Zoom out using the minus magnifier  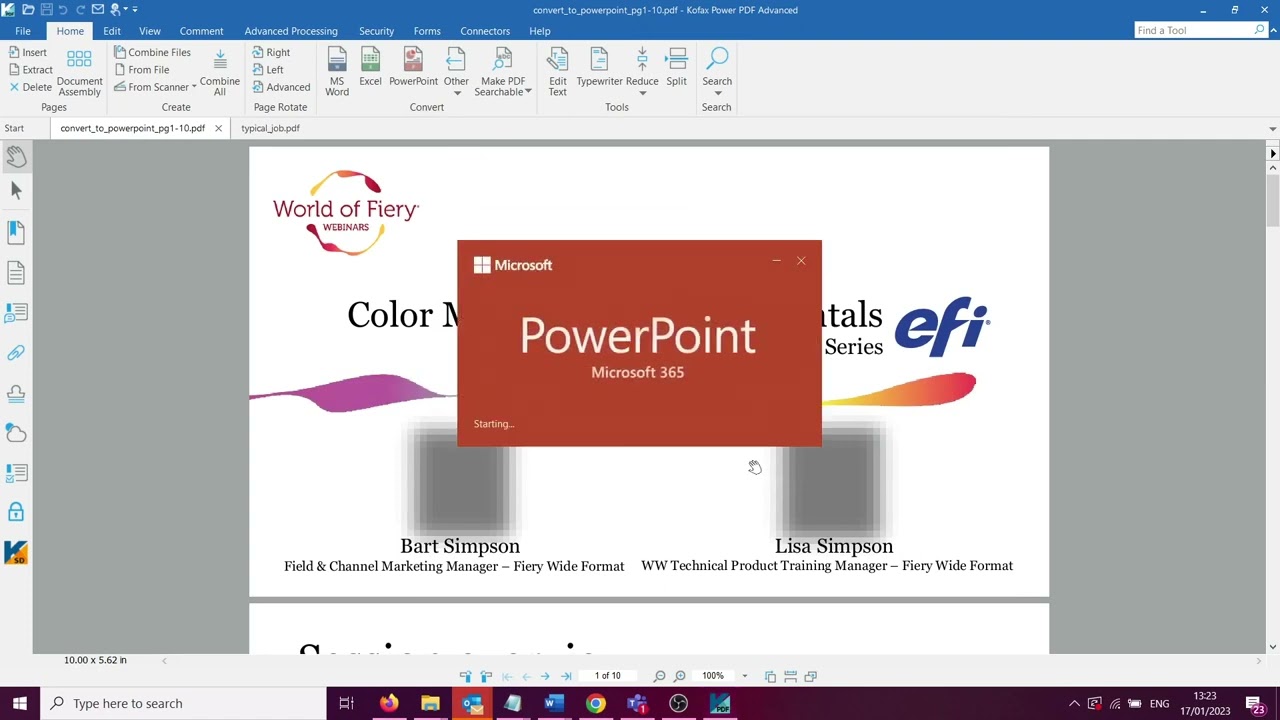(659, 676)
